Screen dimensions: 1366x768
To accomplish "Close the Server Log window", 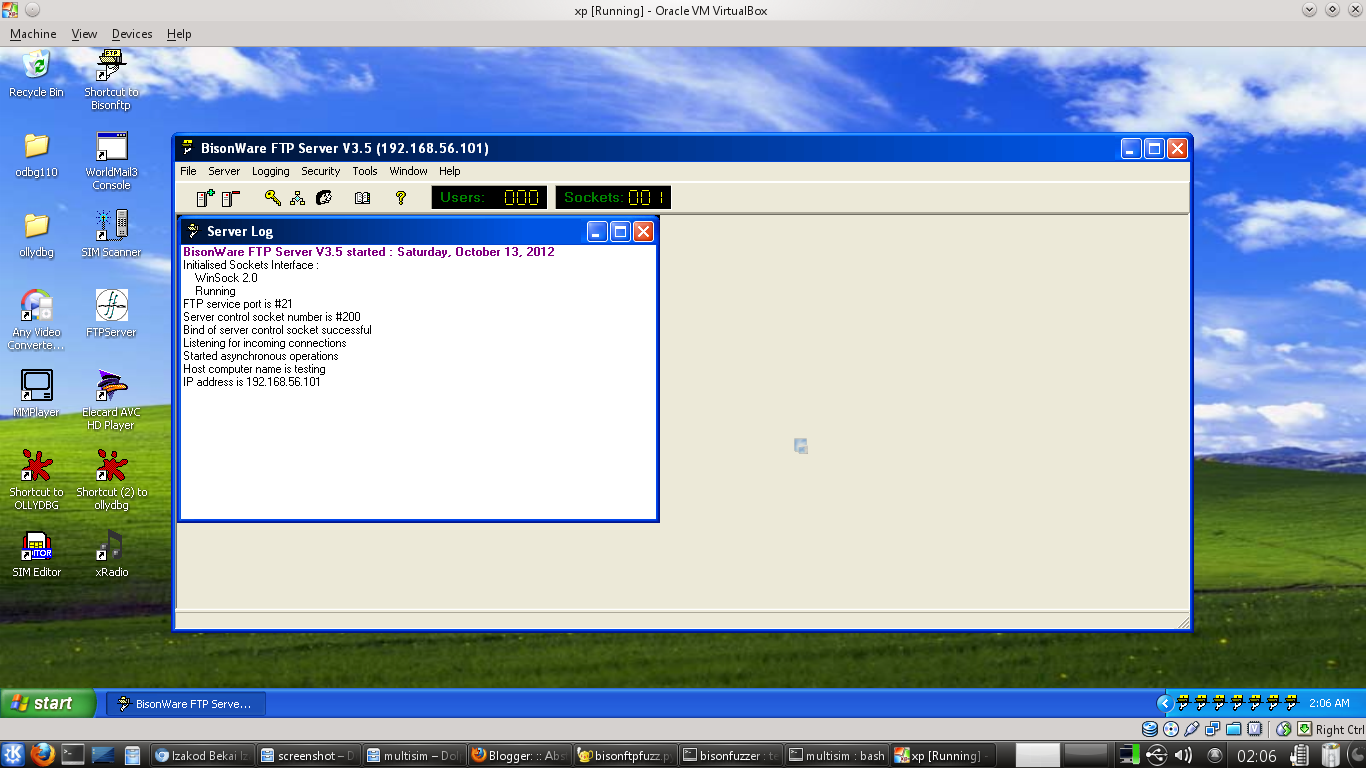I will point(643,232).
